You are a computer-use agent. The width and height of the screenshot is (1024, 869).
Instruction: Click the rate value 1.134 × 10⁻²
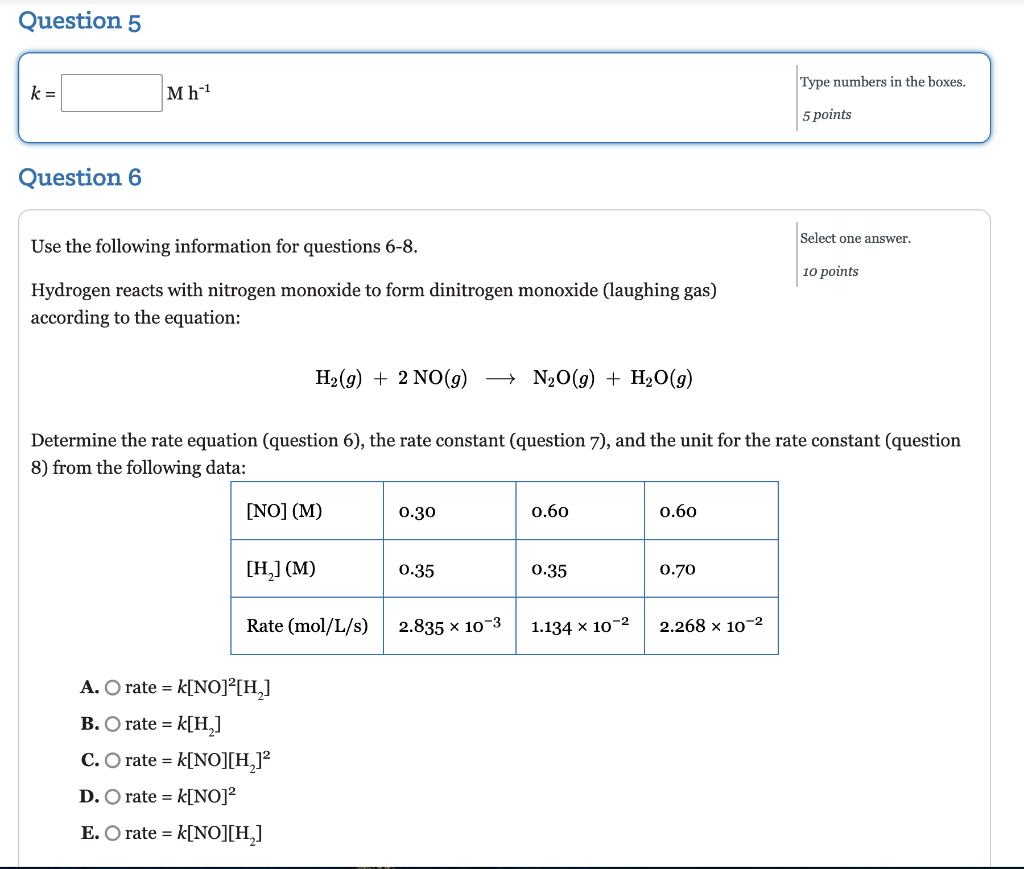tap(578, 625)
